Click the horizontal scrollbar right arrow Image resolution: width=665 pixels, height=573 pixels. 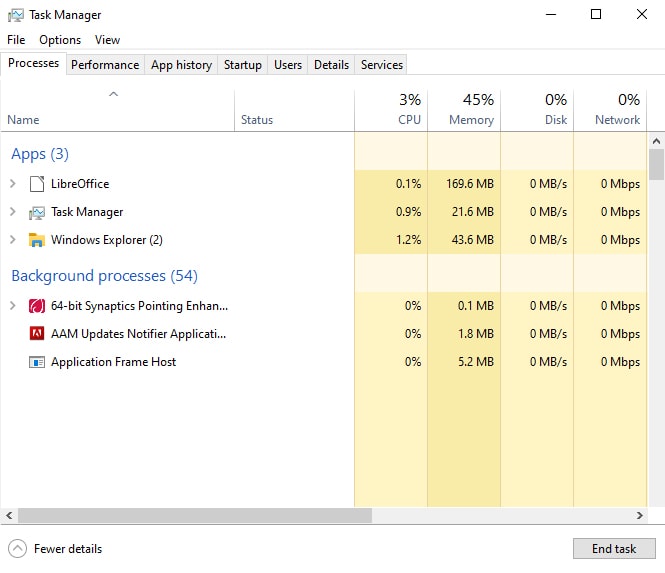click(x=640, y=515)
